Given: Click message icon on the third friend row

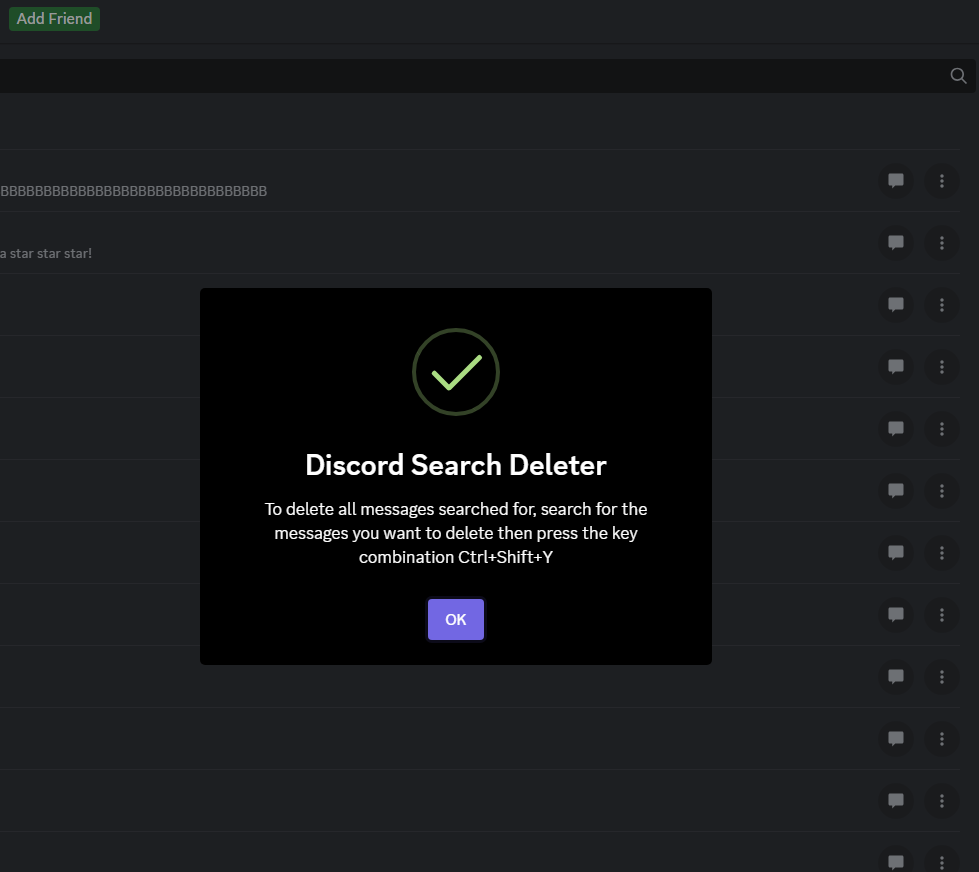Looking at the screenshot, I should point(895,305).
